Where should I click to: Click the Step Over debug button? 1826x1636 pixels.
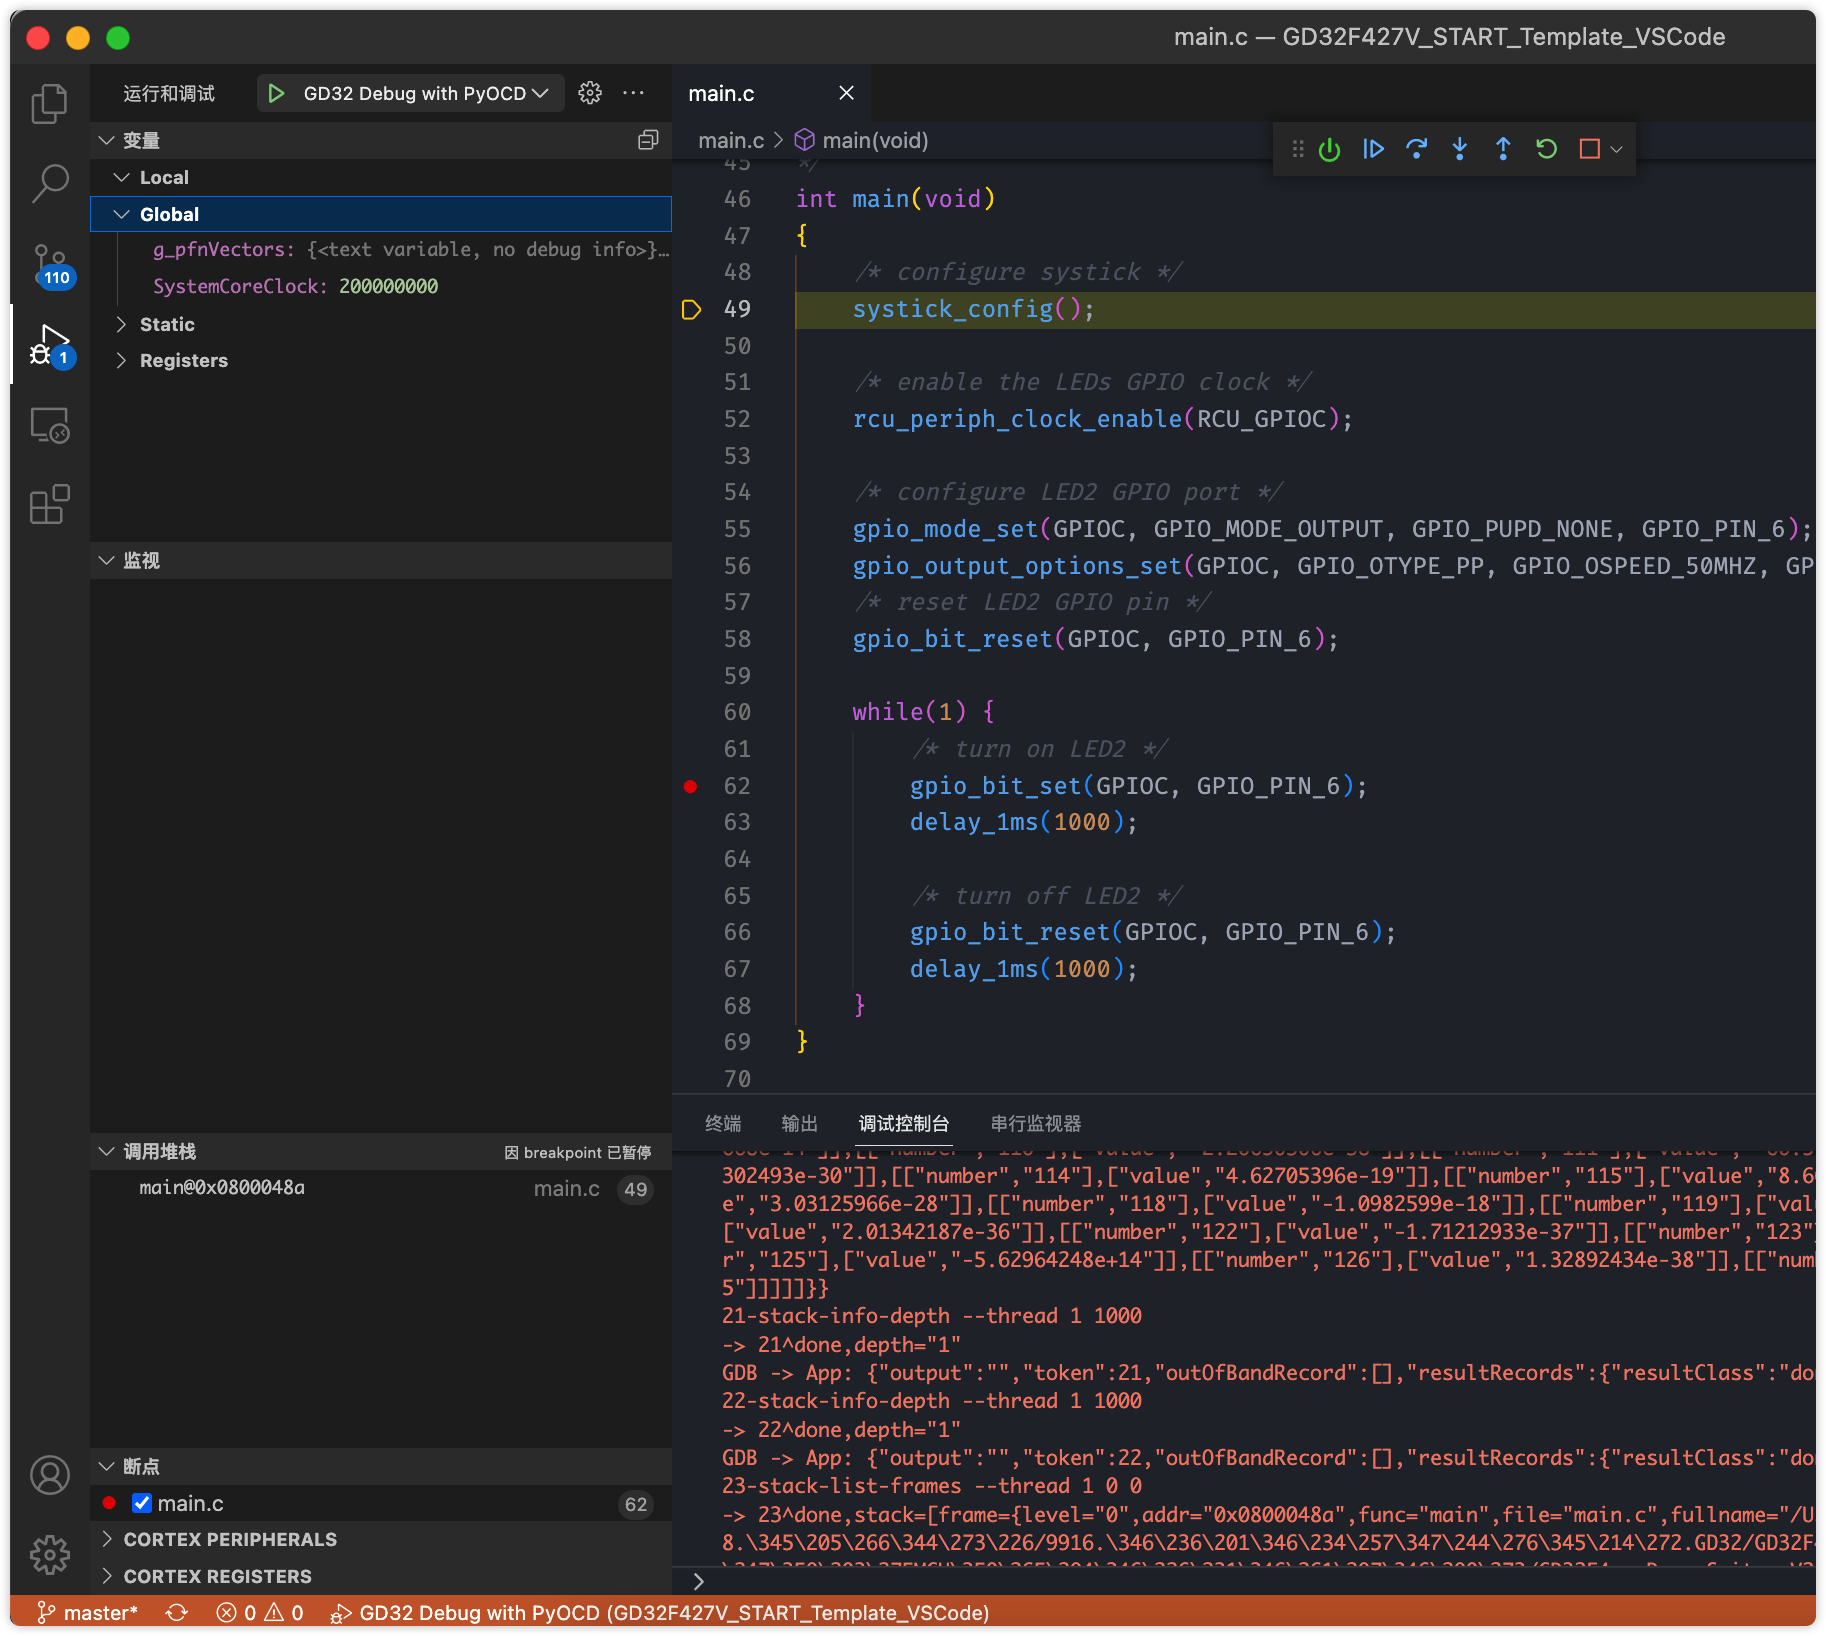1416,149
